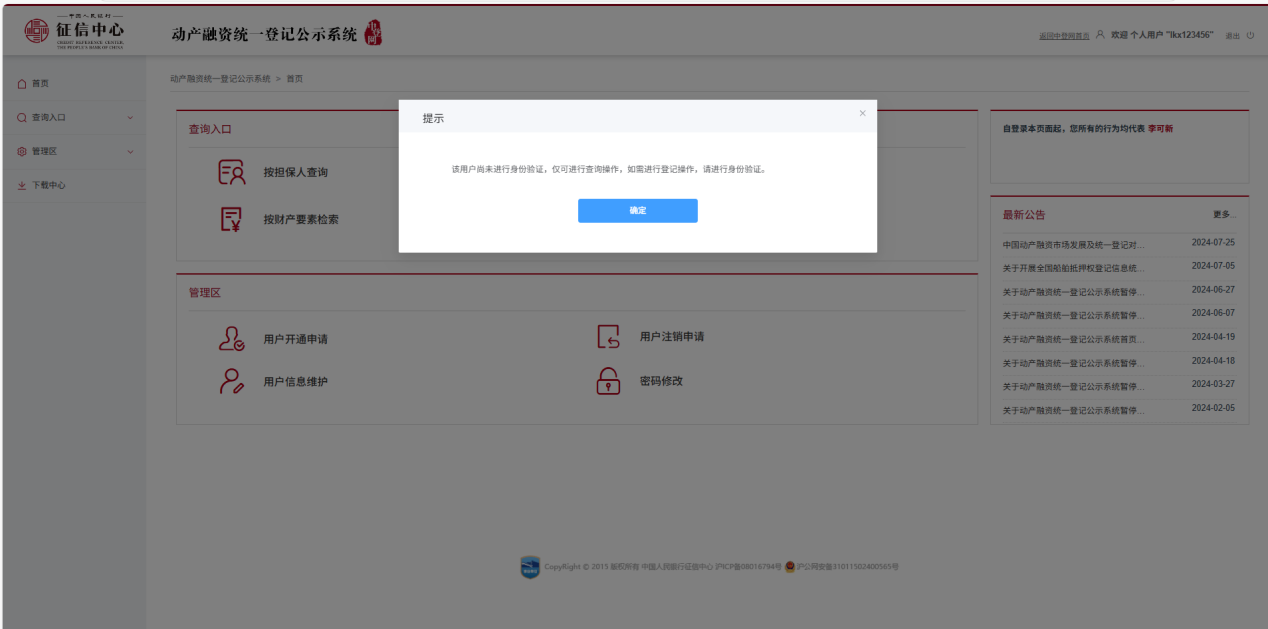
Task: Close the 提示 dialog with the X
Action: [x=863, y=113]
